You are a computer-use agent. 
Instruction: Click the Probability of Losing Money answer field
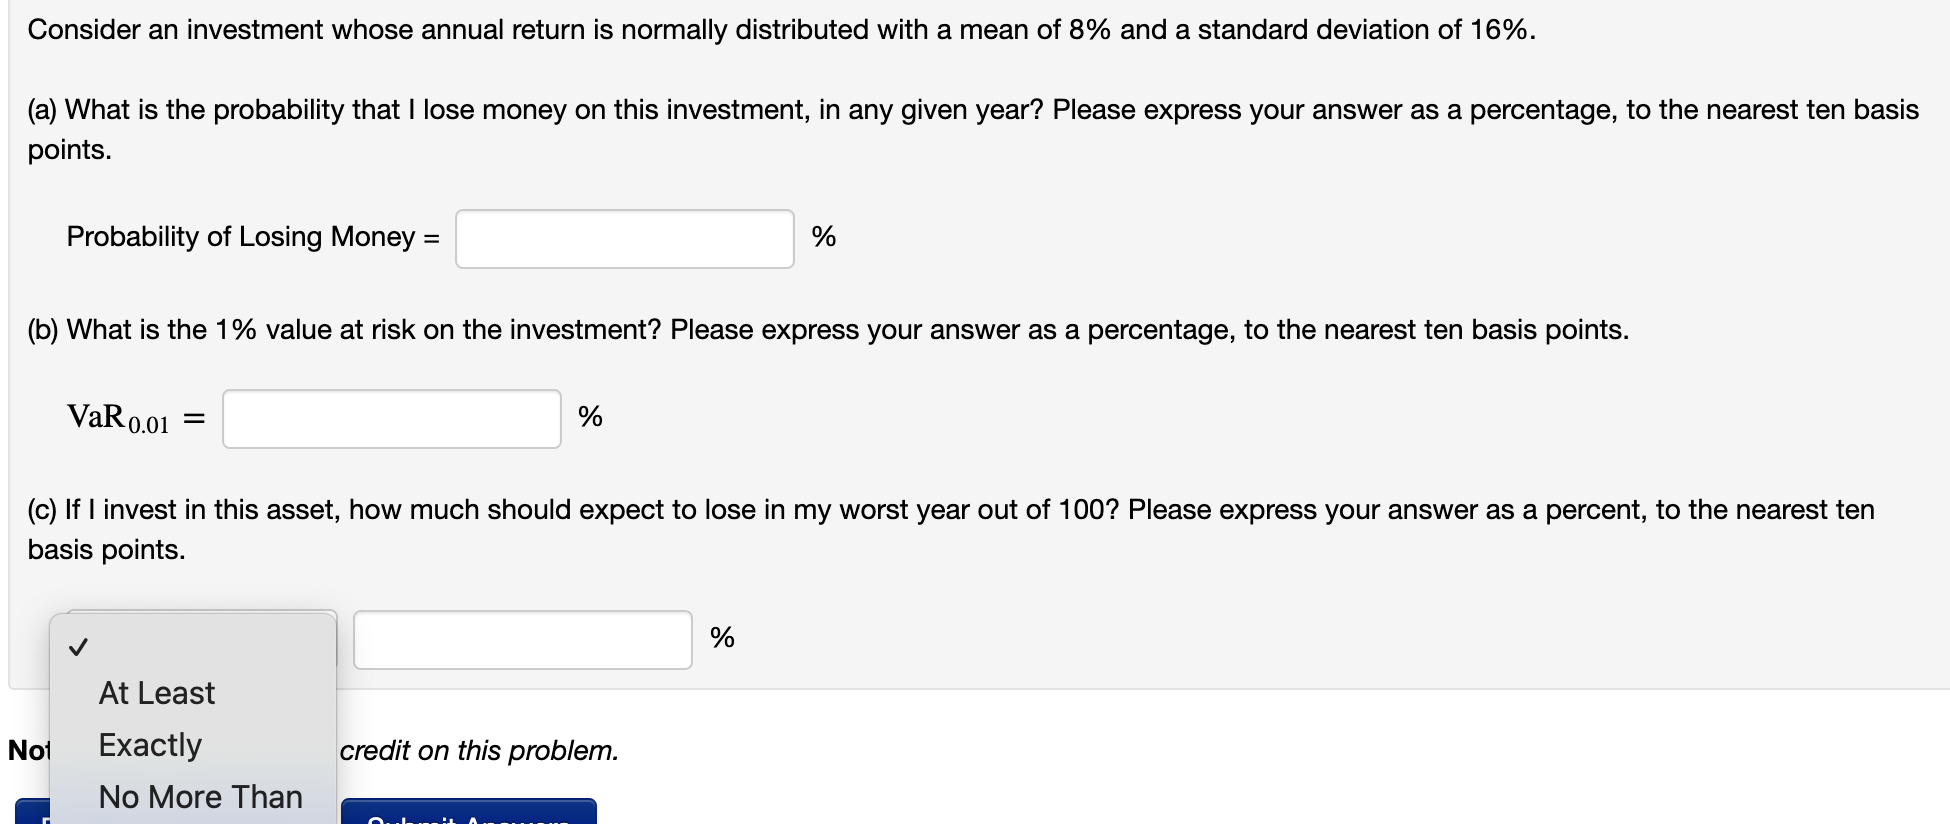pos(623,238)
